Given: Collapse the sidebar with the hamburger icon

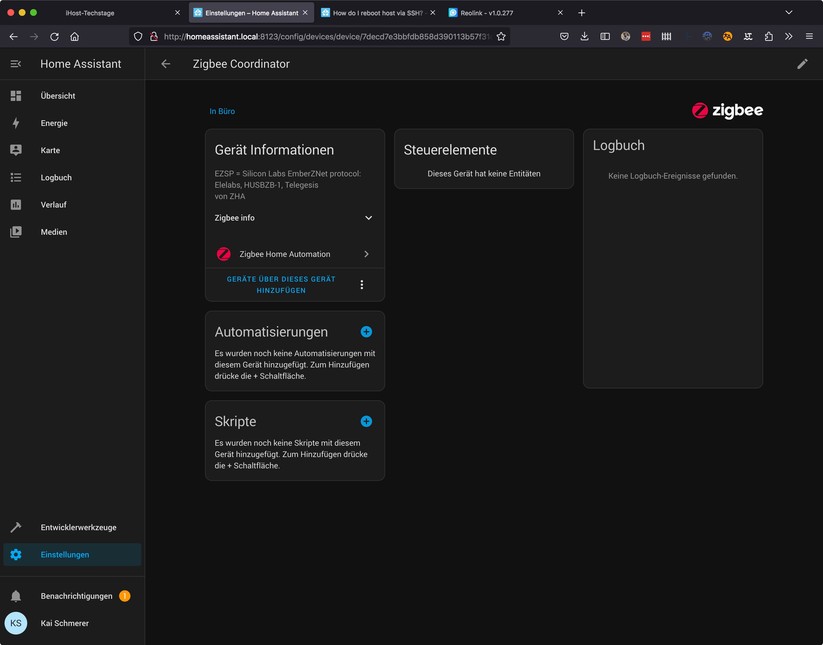Looking at the screenshot, I should click(15, 63).
